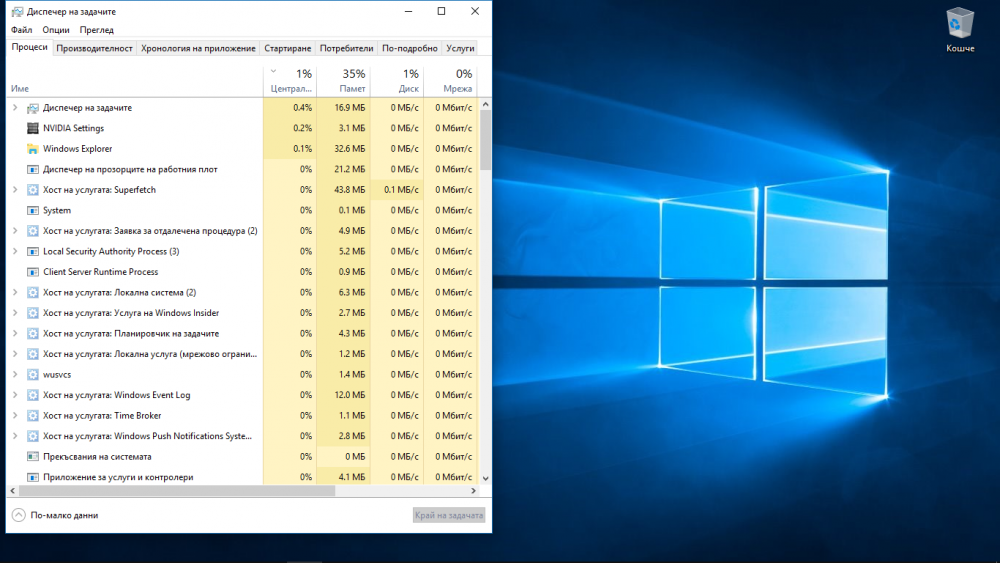Click the Приложение за услуги и контролери icon

(x=33, y=477)
